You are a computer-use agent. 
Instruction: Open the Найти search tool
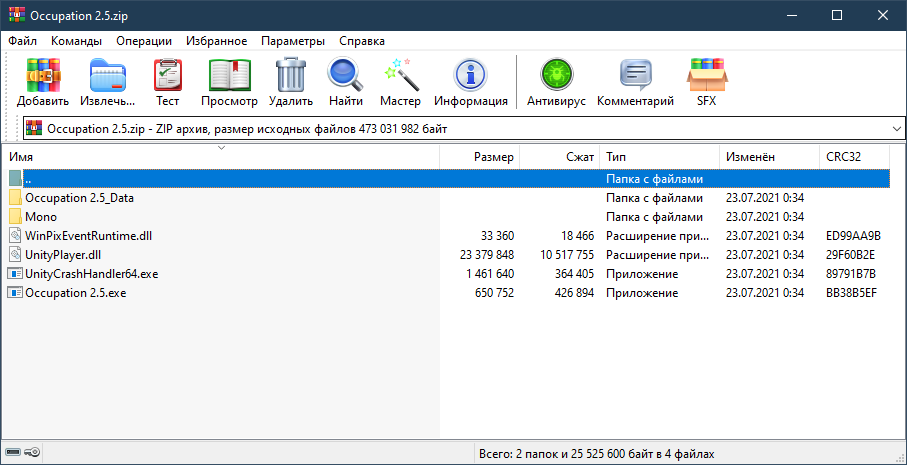(345, 76)
